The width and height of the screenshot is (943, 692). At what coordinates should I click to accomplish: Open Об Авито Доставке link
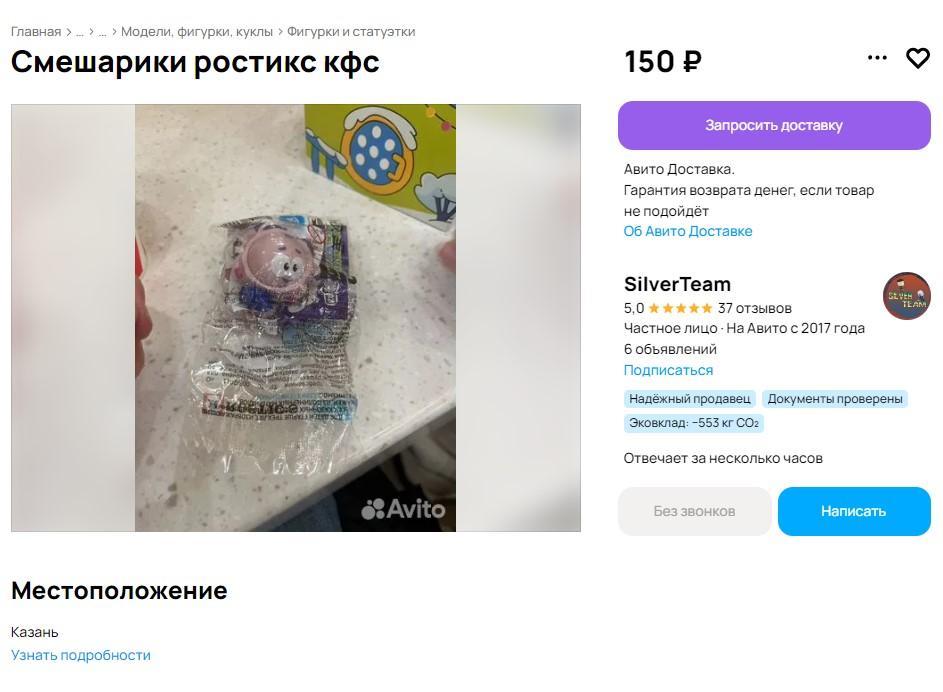point(687,231)
